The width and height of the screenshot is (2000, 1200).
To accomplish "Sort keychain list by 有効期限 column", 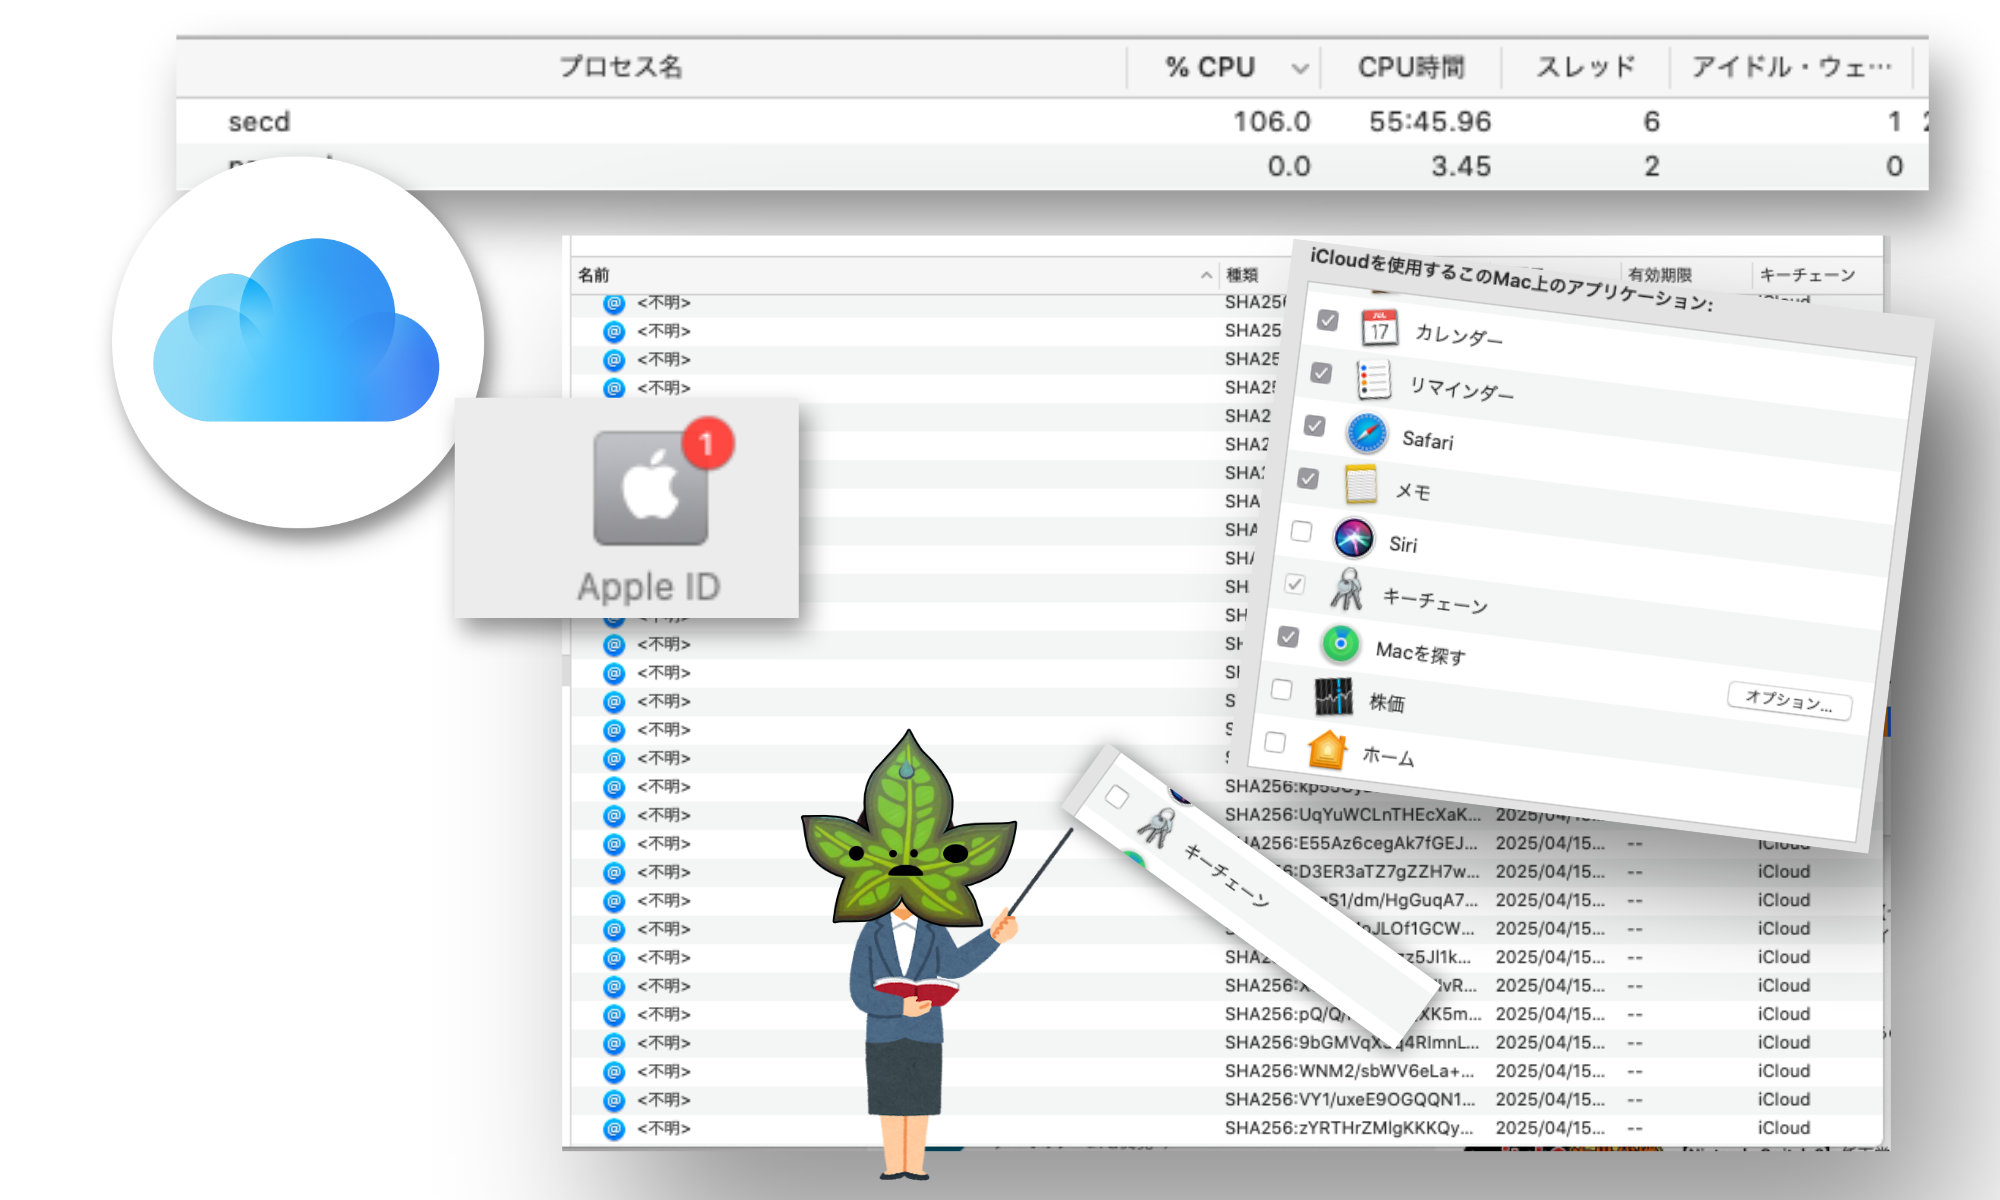I will pos(1660,275).
